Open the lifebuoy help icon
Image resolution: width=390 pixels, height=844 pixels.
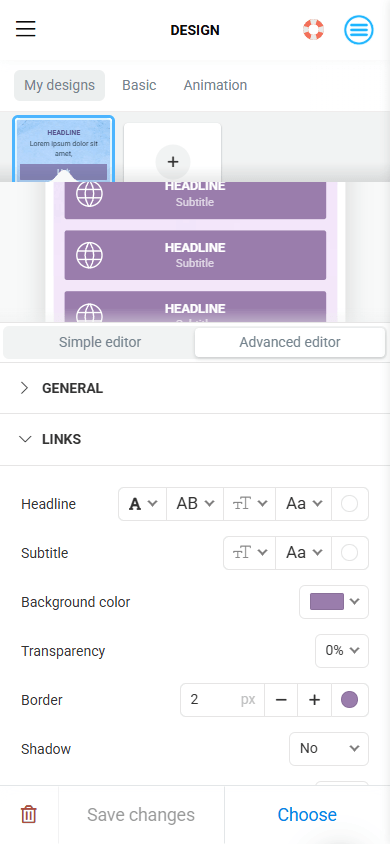[313, 30]
